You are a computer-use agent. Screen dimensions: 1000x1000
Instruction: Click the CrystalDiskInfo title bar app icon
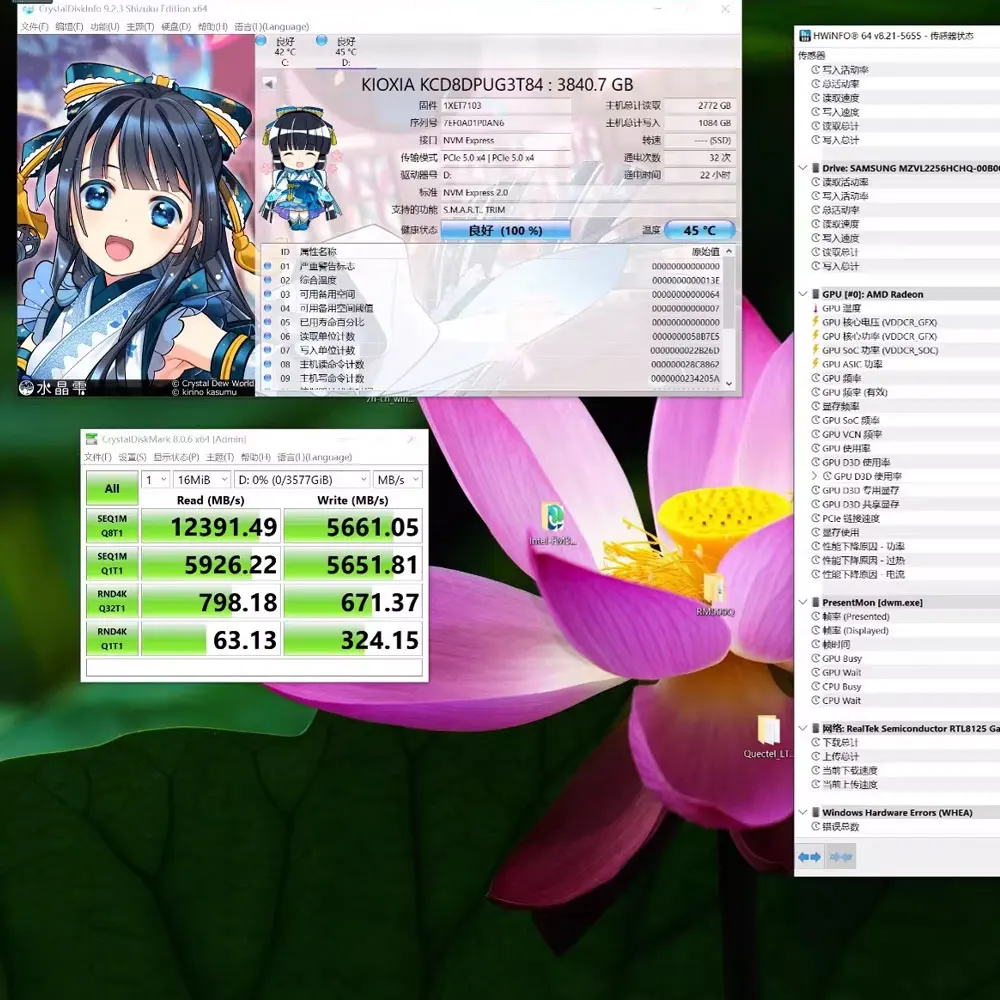pyautogui.click(x=28, y=9)
